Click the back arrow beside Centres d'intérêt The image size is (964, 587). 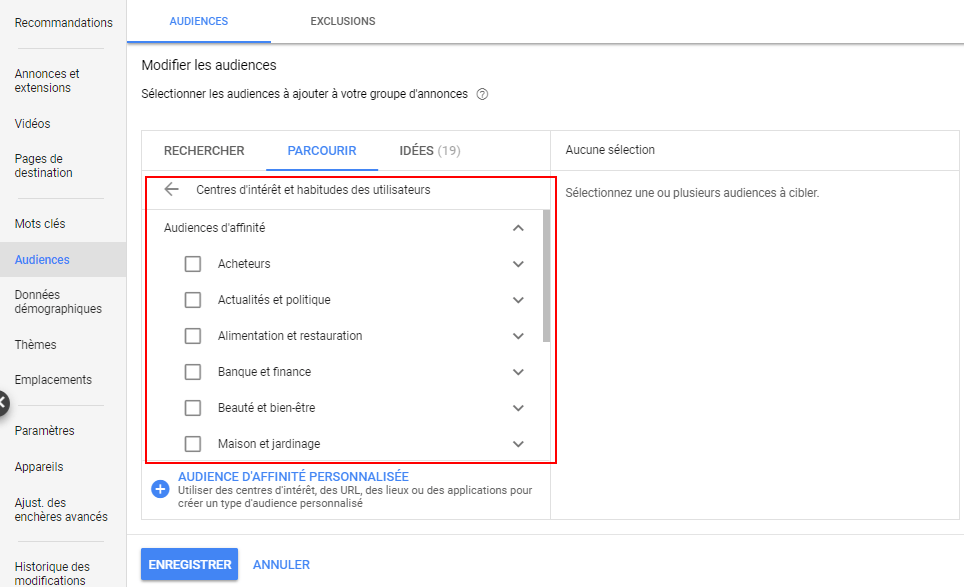click(x=171, y=189)
